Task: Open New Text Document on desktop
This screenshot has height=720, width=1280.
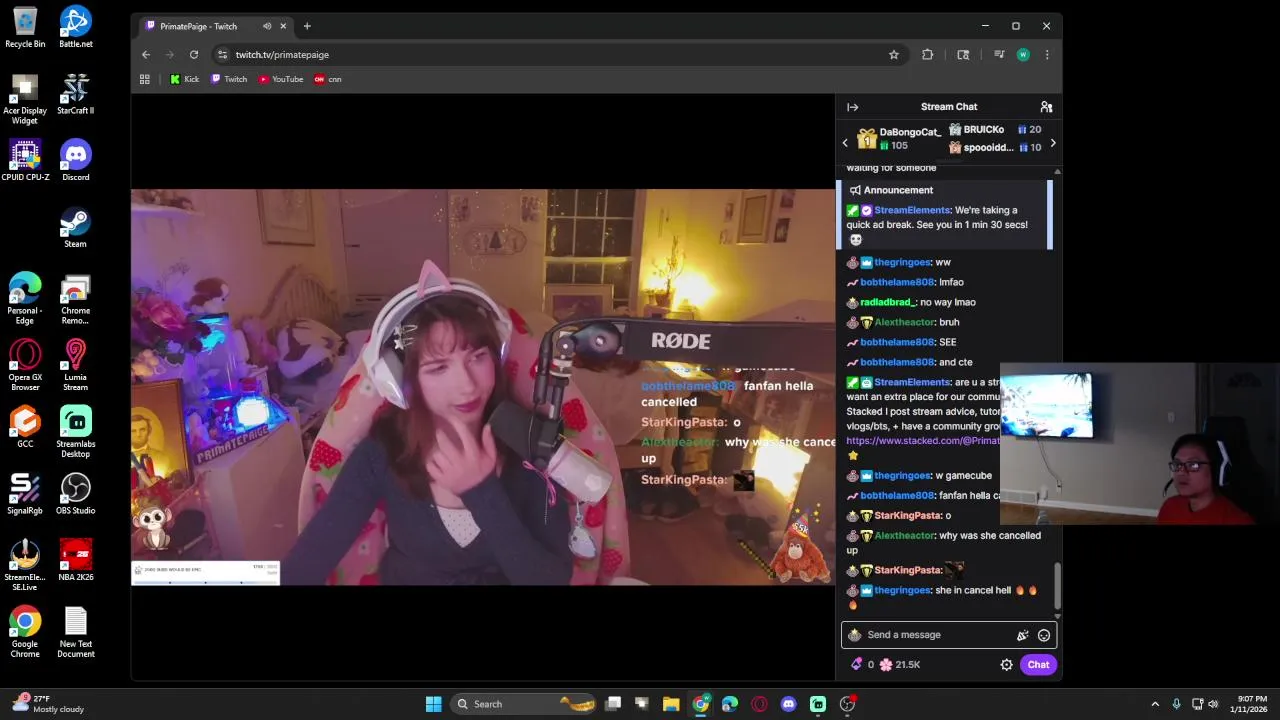Action: click(x=75, y=632)
